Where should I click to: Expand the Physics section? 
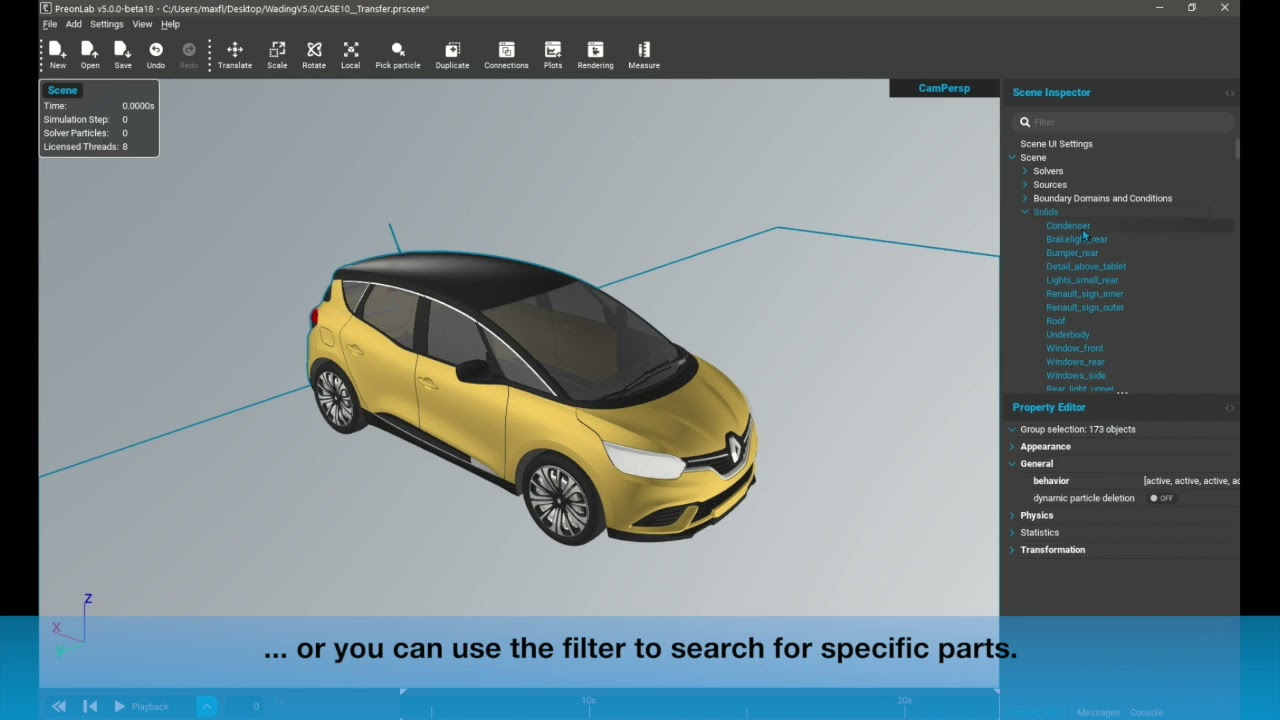point(1012,516)
